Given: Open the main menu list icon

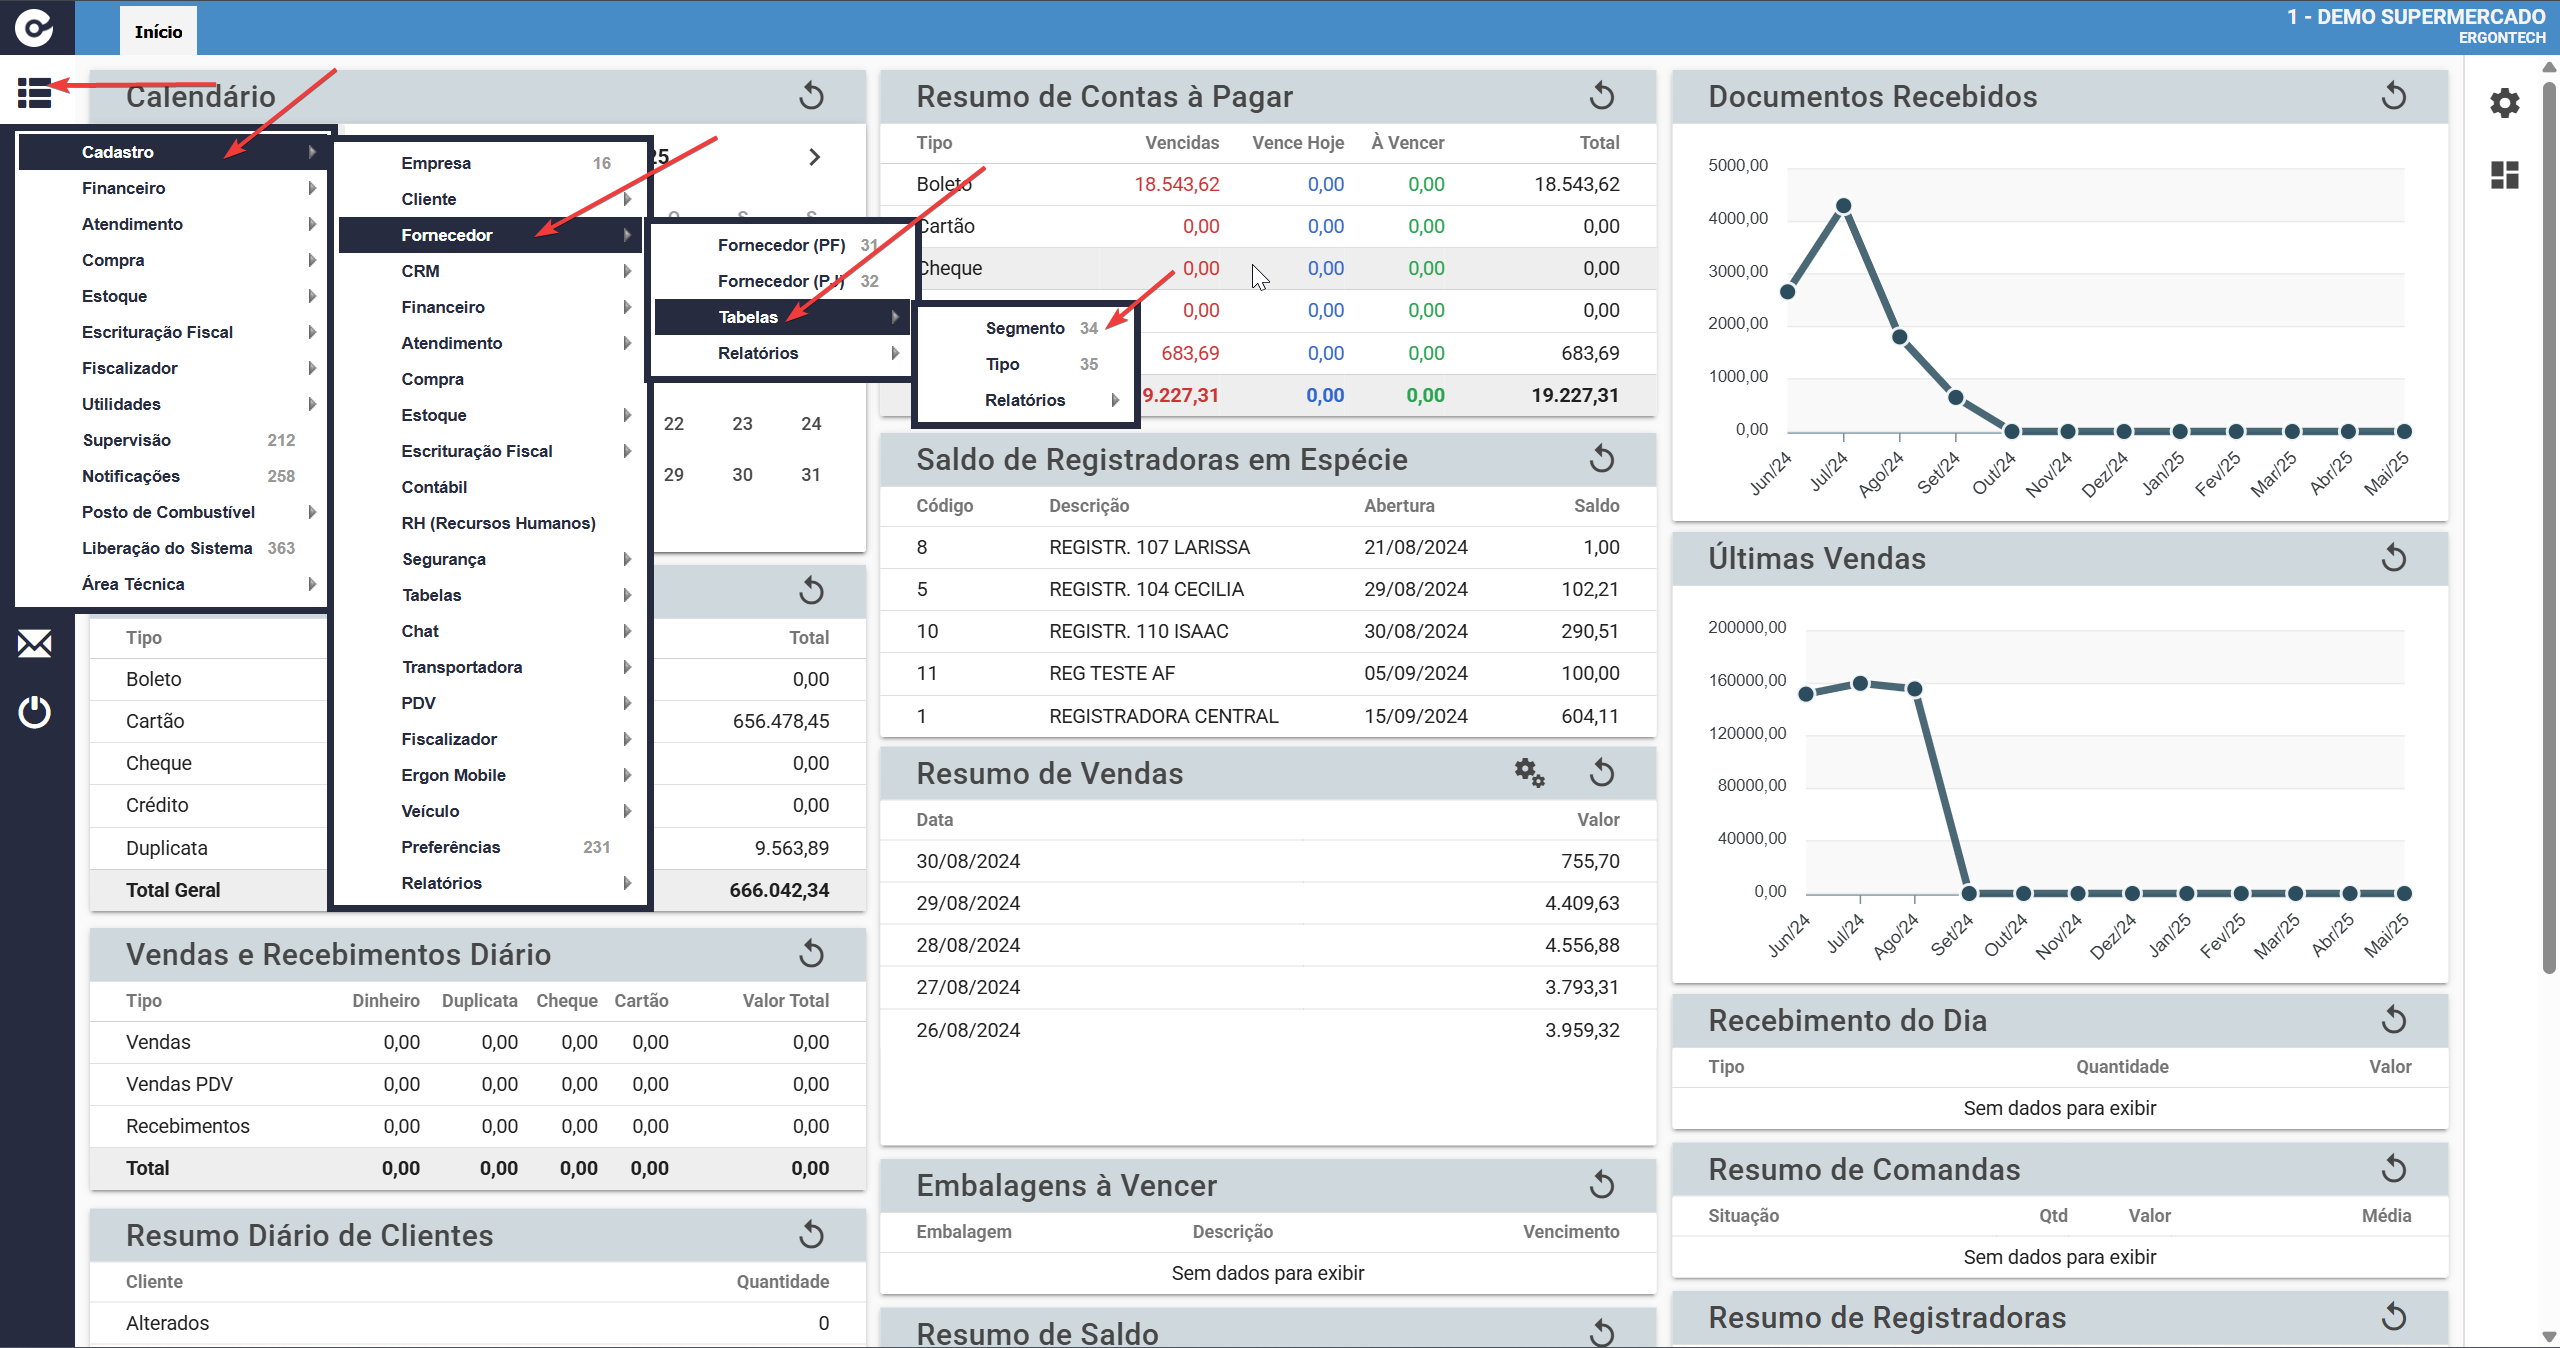Looking at the screenshot, I should [34, 92].
